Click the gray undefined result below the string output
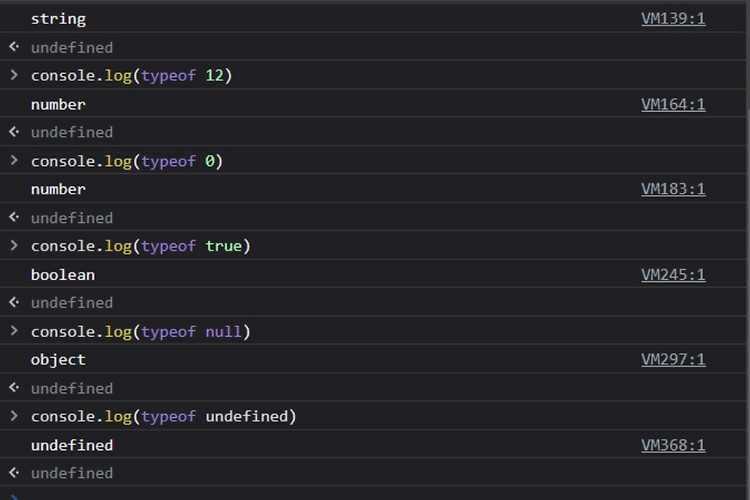Screen dimensions: 750x500 coord(72,47)
